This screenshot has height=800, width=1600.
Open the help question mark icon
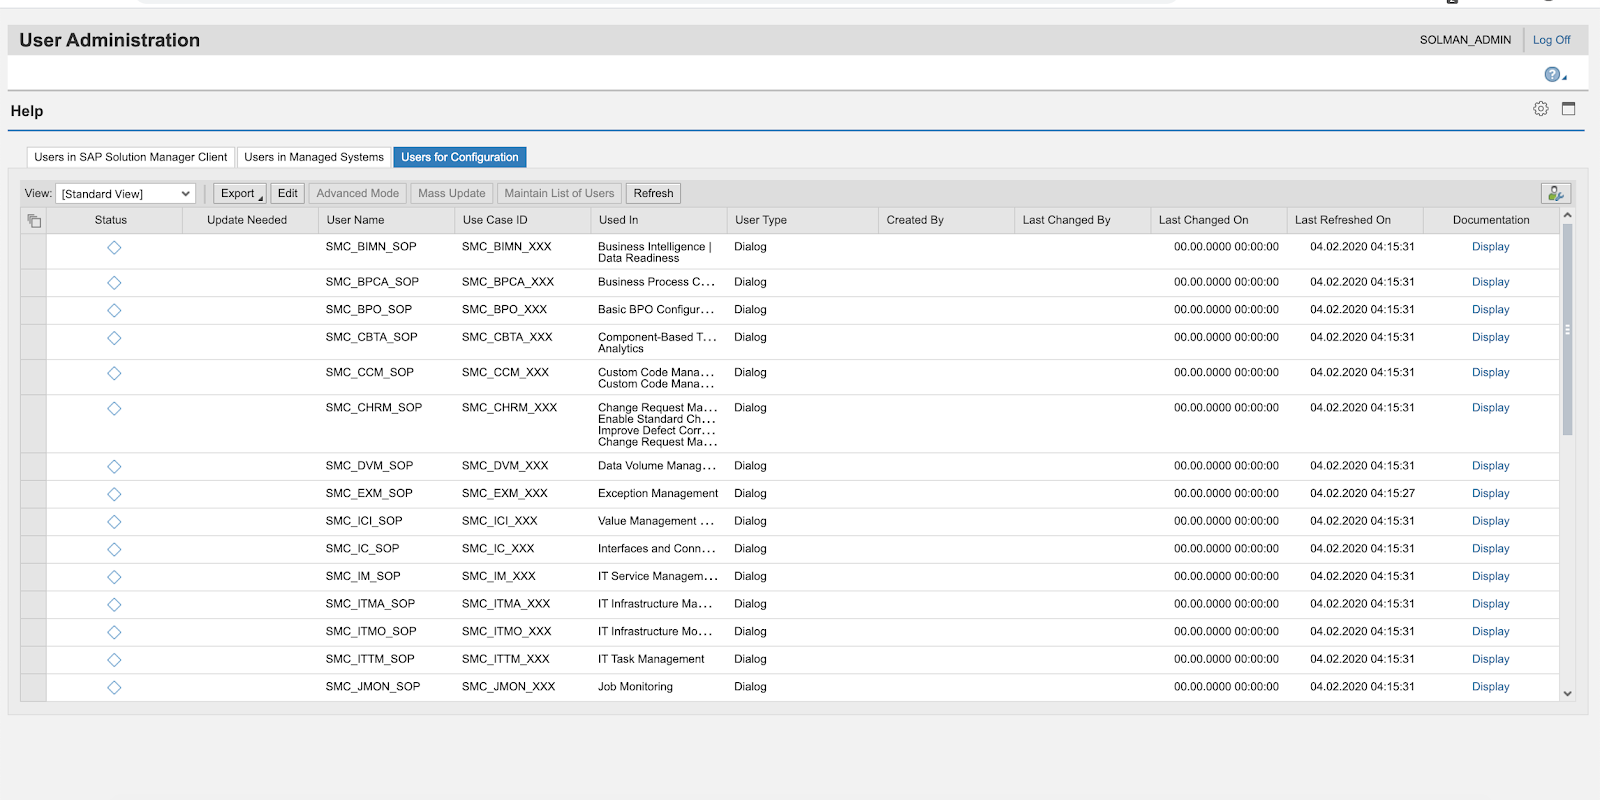pyautogui.click(x=1552, y=74)
